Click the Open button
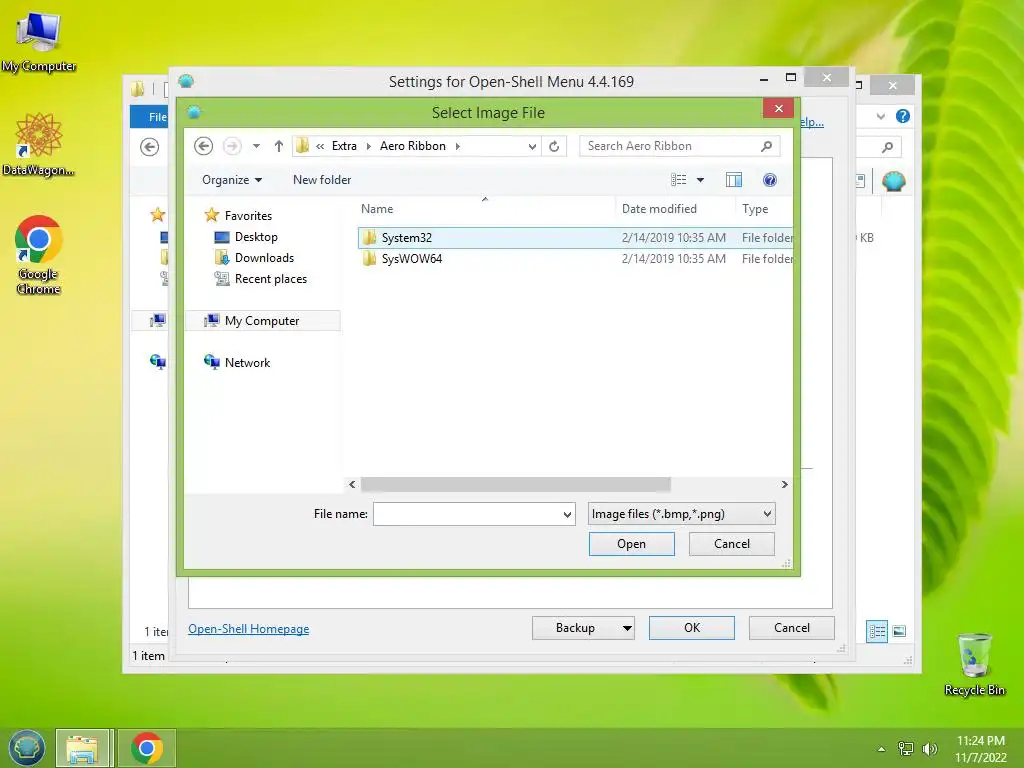This screenshot has width=1024, height=768. [632, 544]
